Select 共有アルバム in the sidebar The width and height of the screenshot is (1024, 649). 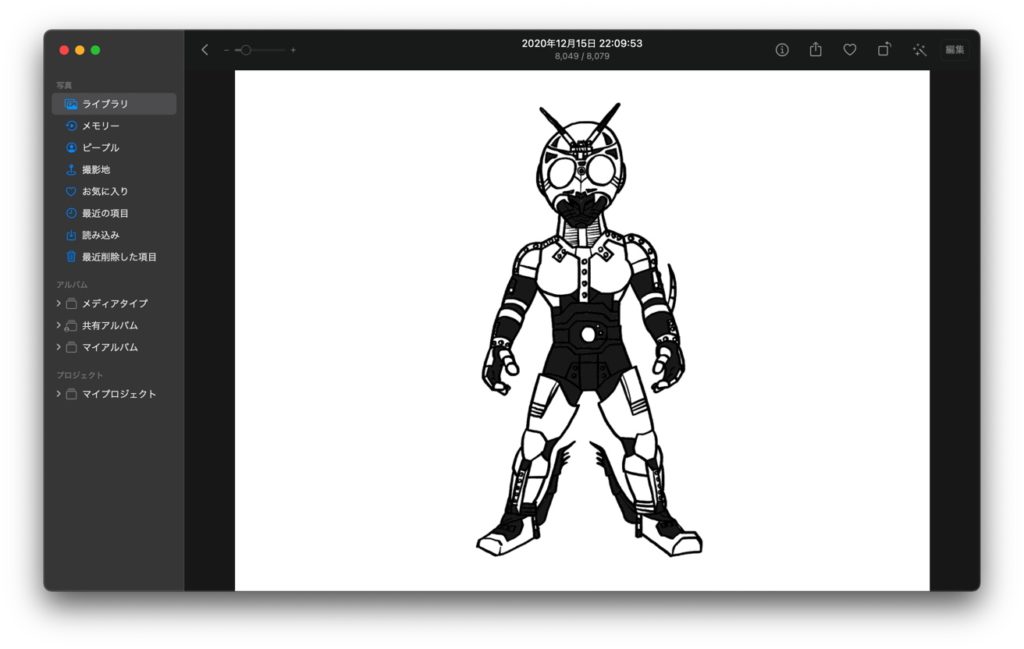click(x=110, y=325)
